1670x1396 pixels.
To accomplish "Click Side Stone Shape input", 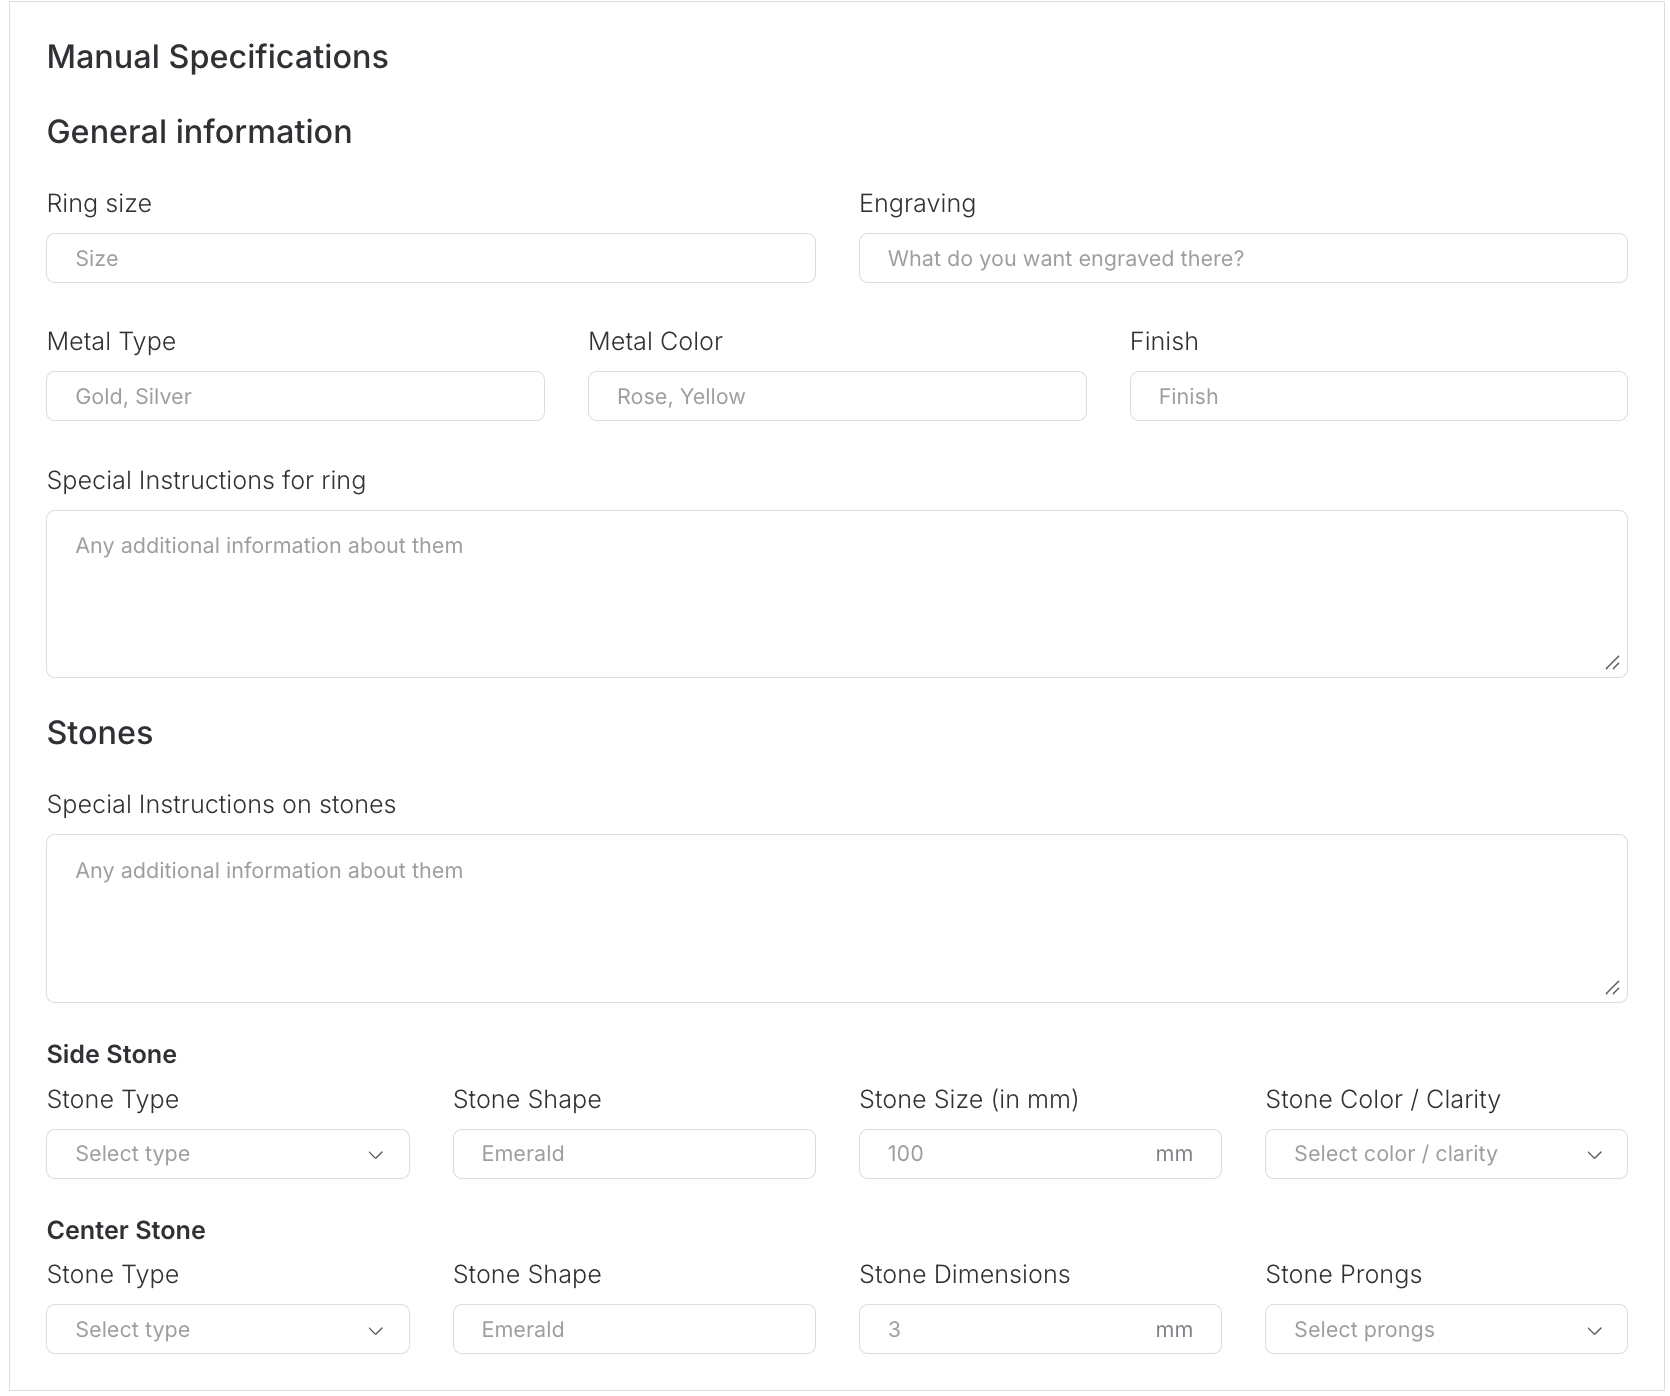I will [x=633, y=1154].
